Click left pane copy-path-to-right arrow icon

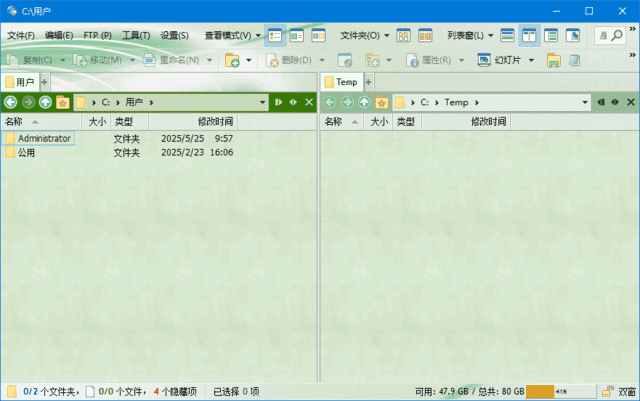278,102
